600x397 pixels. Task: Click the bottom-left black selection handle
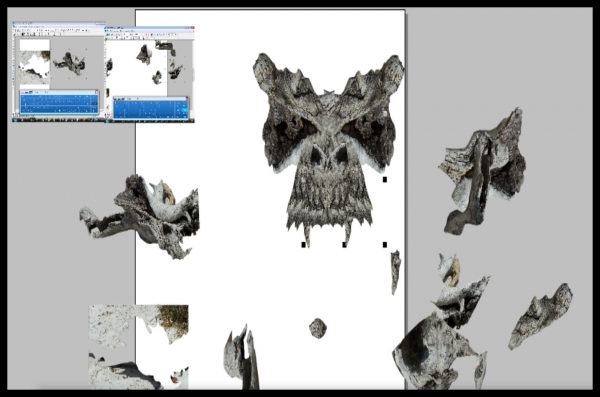[303, 245]
